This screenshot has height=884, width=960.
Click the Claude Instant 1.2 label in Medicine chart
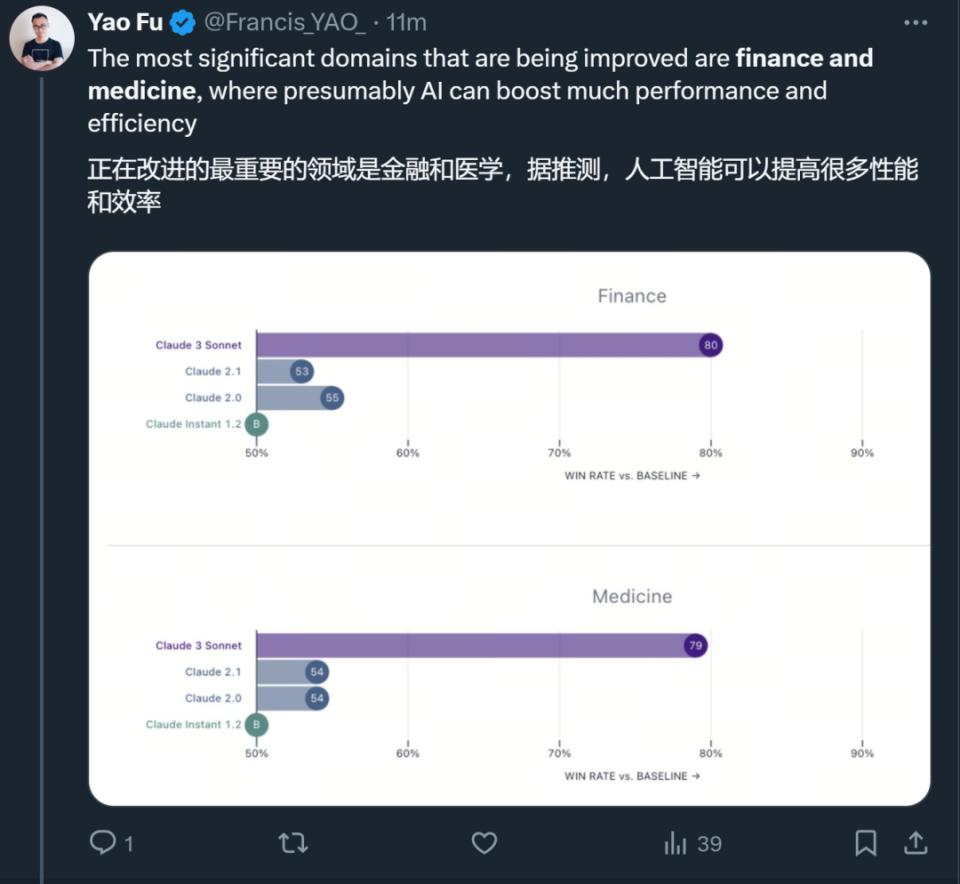[x=196, y=724]
